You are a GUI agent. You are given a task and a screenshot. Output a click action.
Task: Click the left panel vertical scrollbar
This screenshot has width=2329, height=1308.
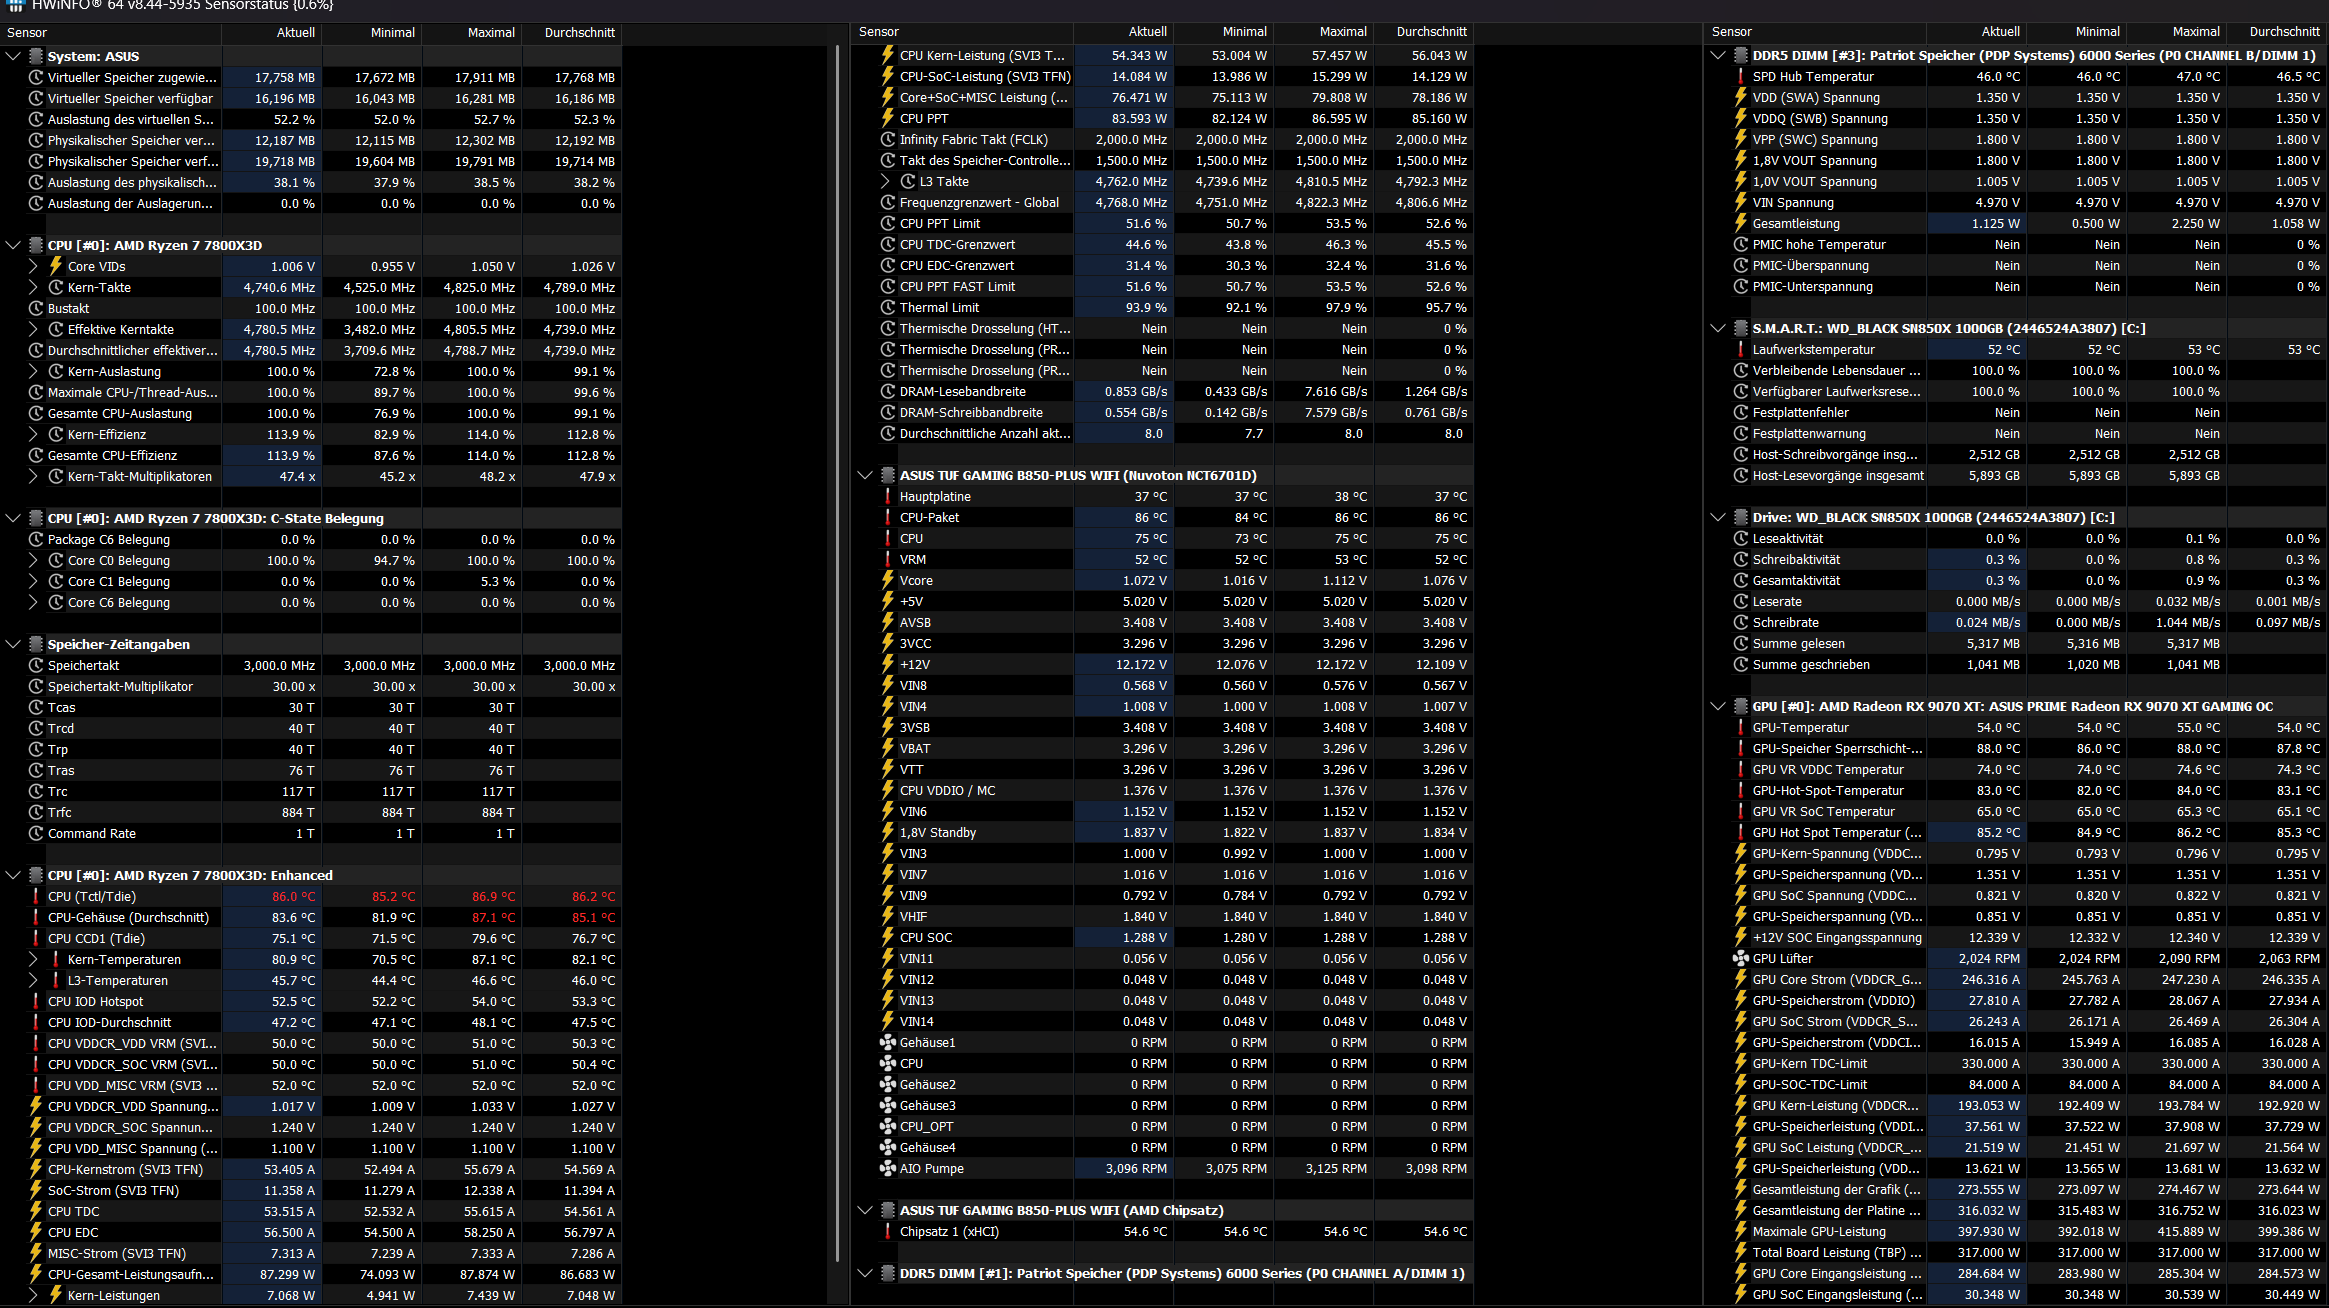838,650
